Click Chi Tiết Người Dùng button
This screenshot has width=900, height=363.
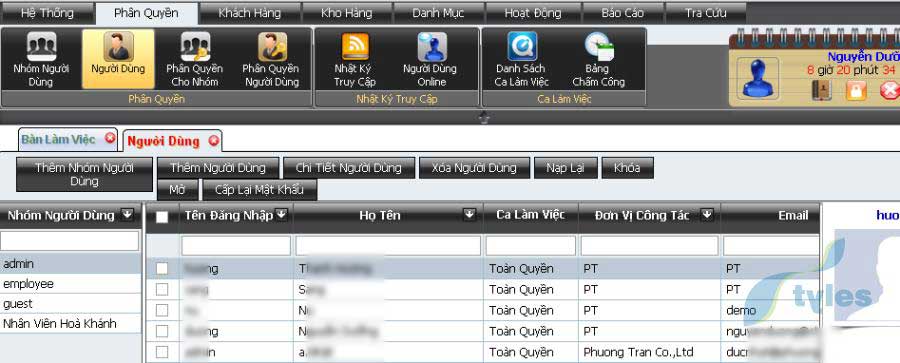pos(348,168)
